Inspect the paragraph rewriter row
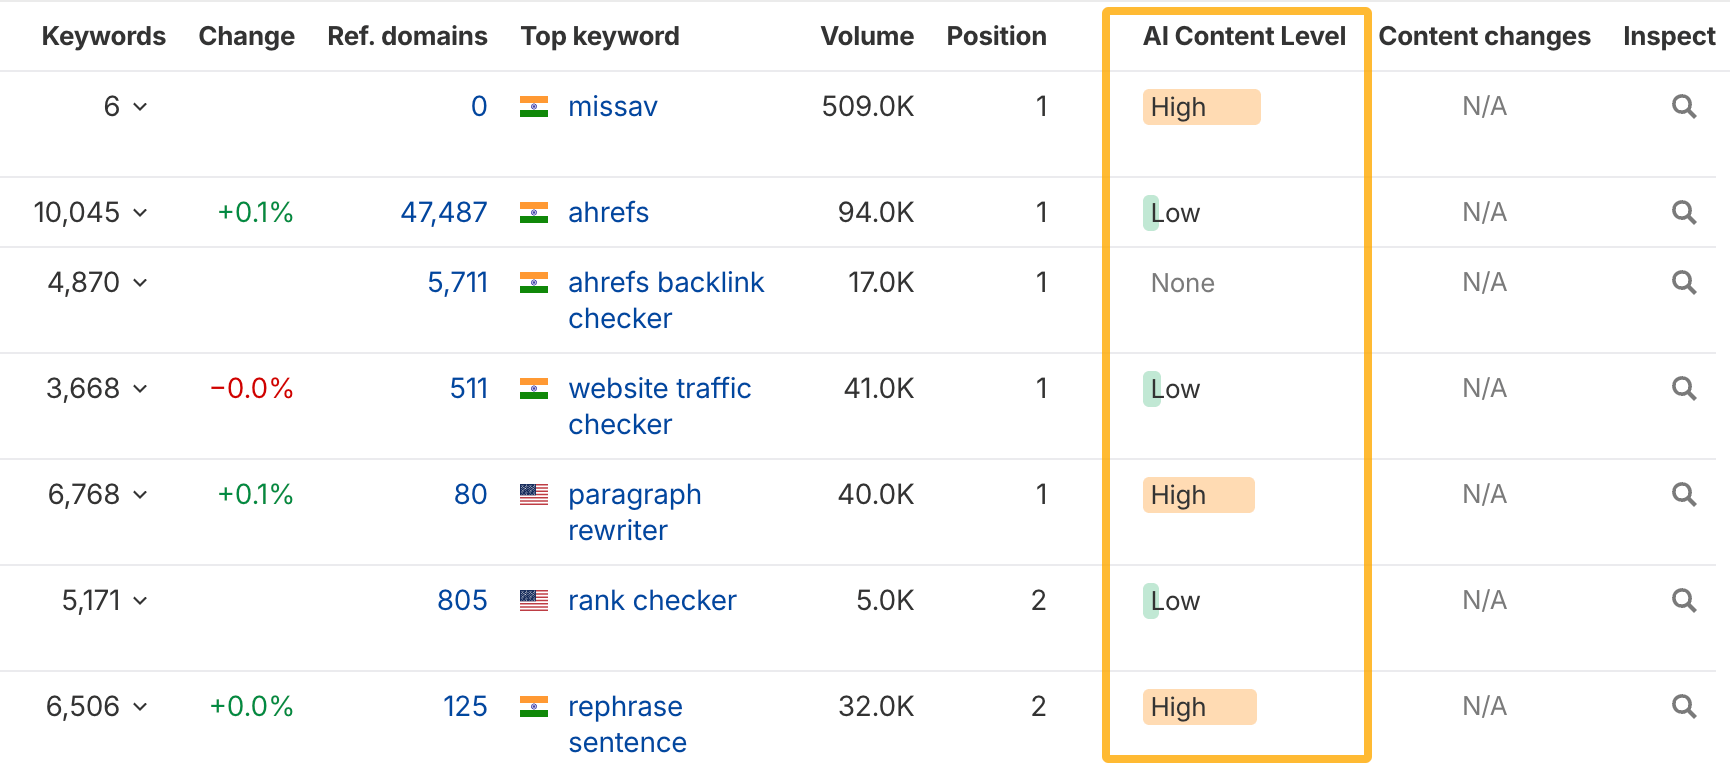 [x=1684, y=494]
